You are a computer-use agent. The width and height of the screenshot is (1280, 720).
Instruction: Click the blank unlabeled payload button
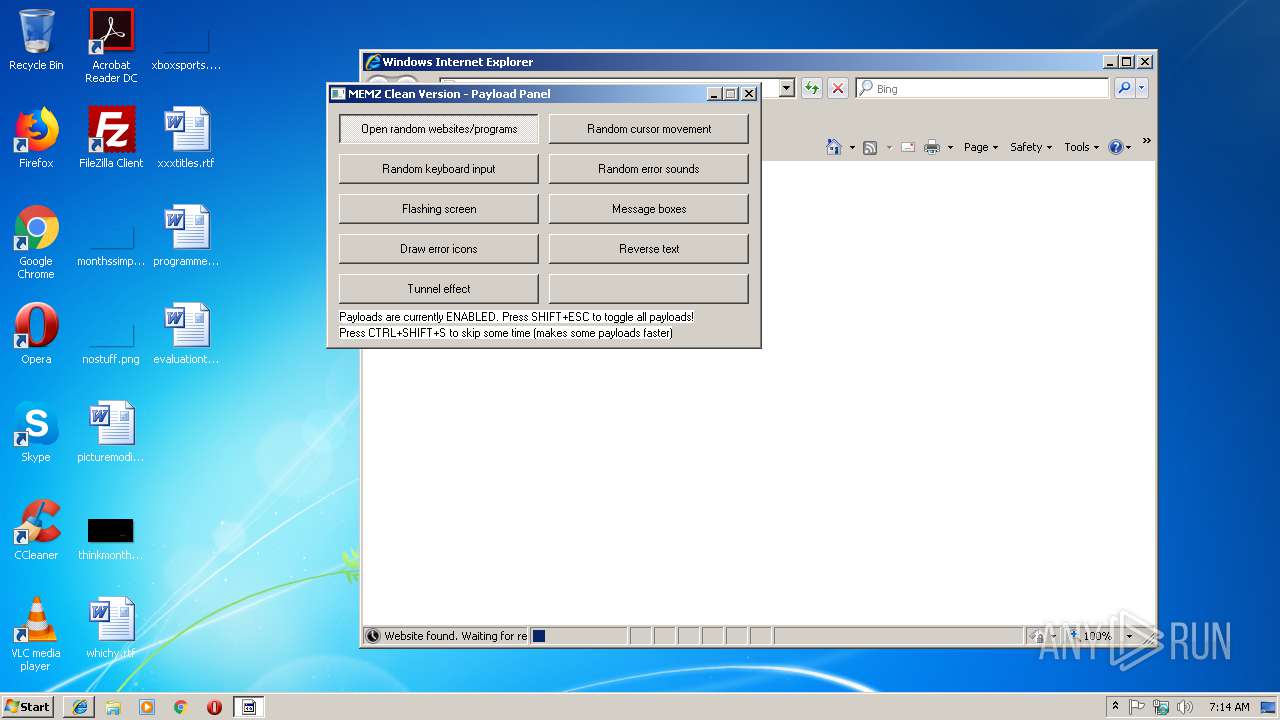[649, 289]
